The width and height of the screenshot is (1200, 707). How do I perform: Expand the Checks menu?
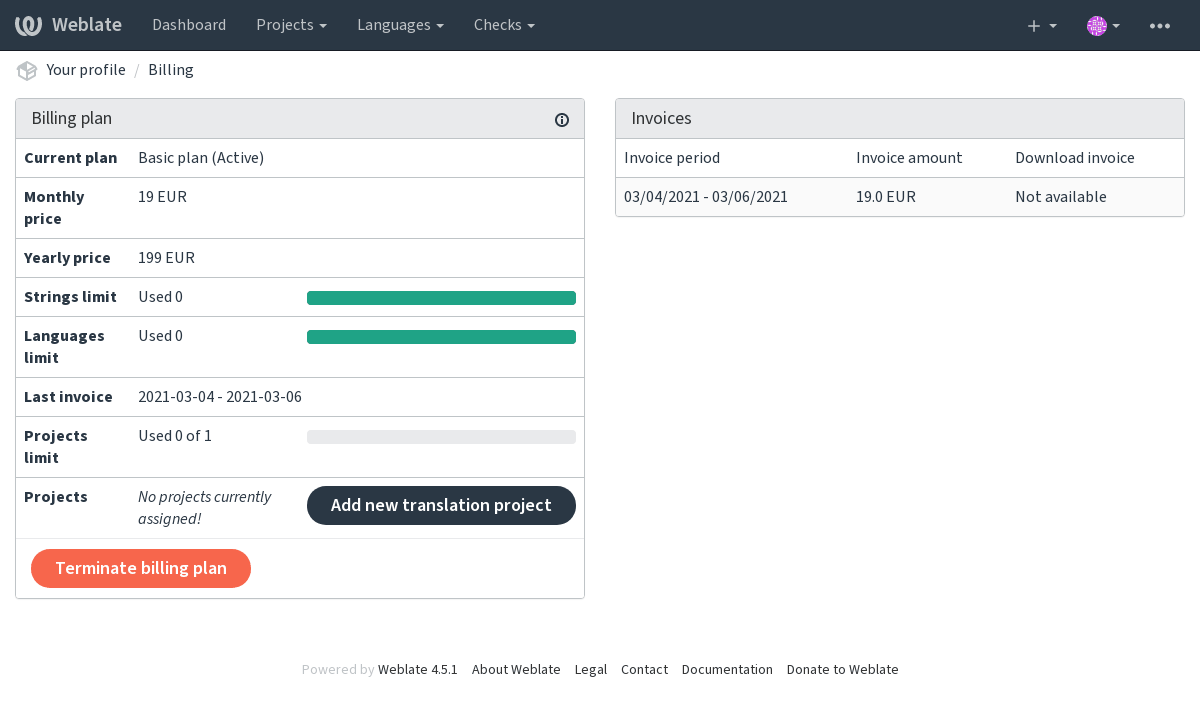504,25
